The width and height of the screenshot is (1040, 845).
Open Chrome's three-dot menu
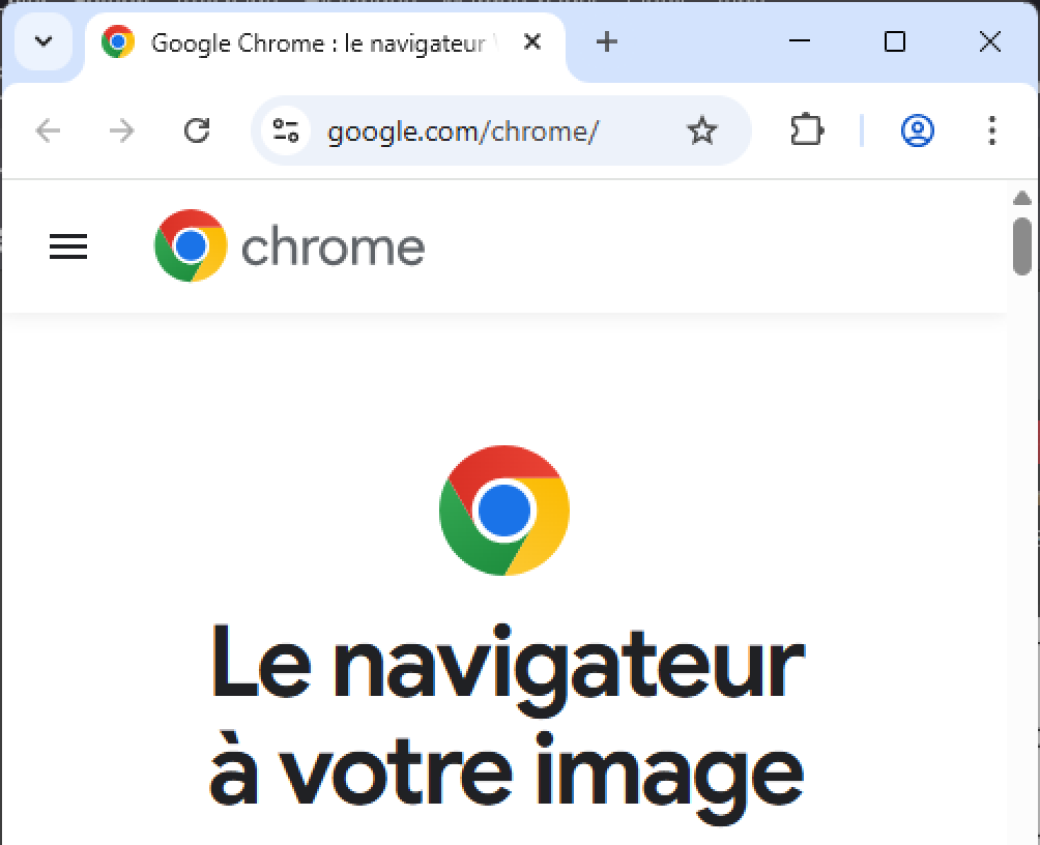click(x=991, y=131)
